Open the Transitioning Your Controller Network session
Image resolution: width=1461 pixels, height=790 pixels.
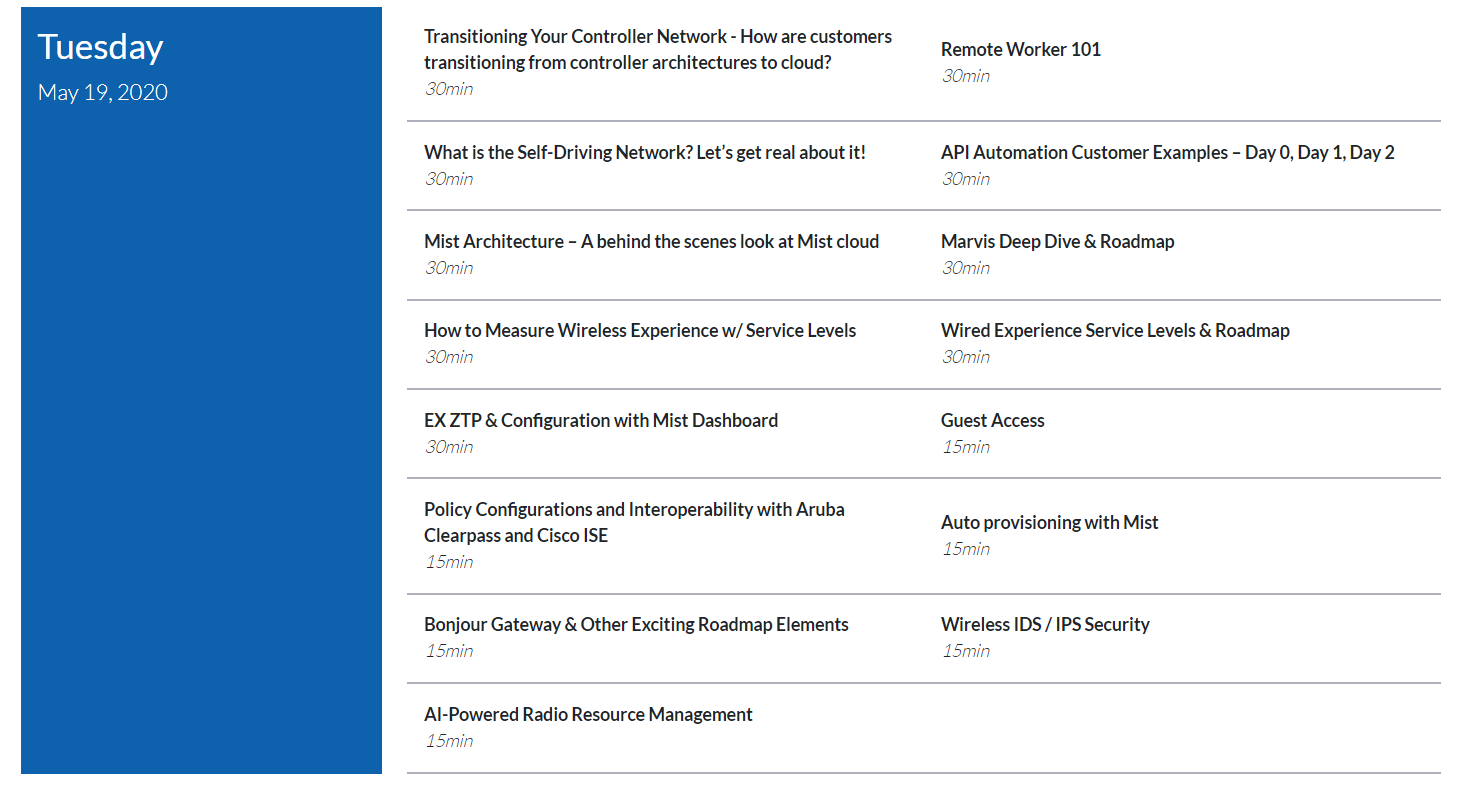(x=657, y=49)
